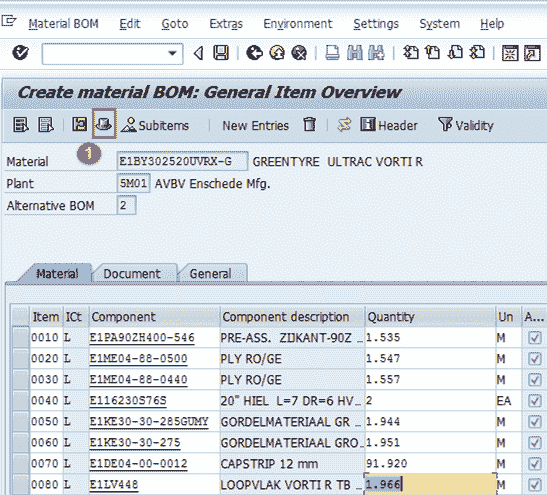Click the Component description column header
The height and width of the screenshot is (495, 547).
[292, 317]
